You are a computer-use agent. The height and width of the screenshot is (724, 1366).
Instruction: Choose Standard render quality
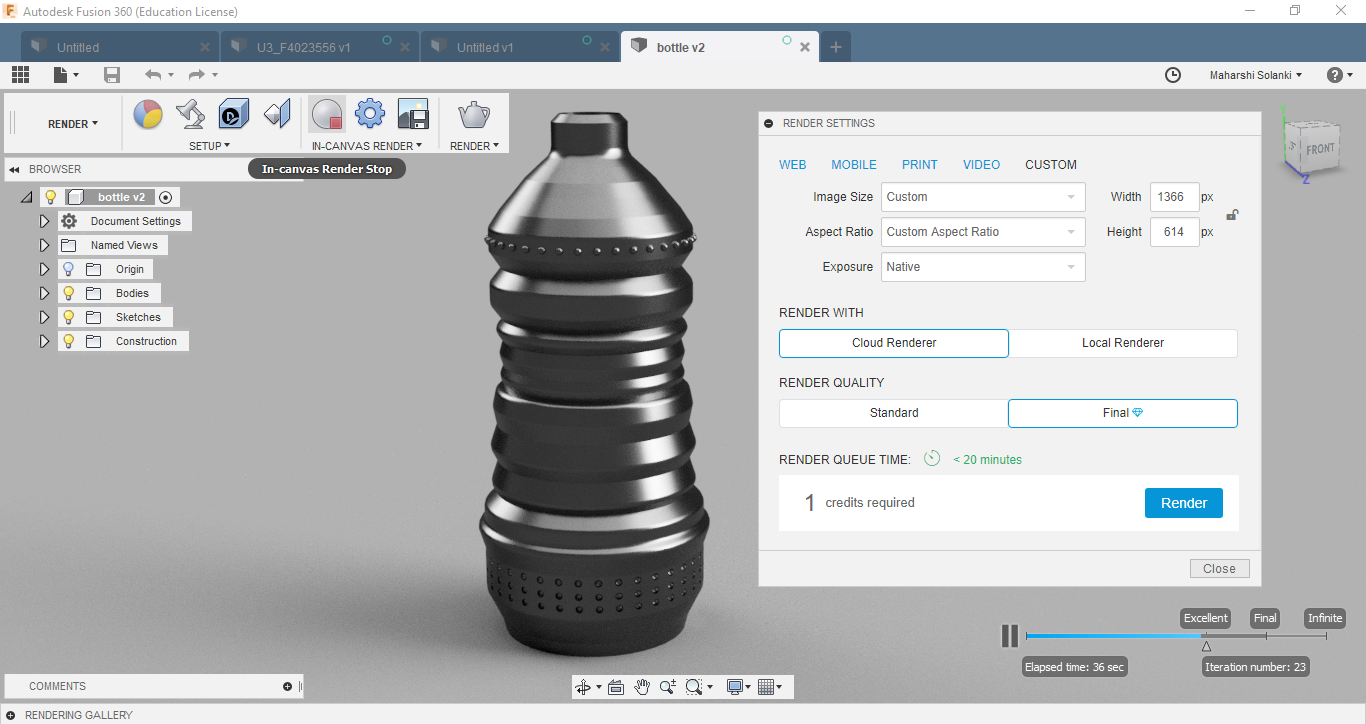pos(894,413)
